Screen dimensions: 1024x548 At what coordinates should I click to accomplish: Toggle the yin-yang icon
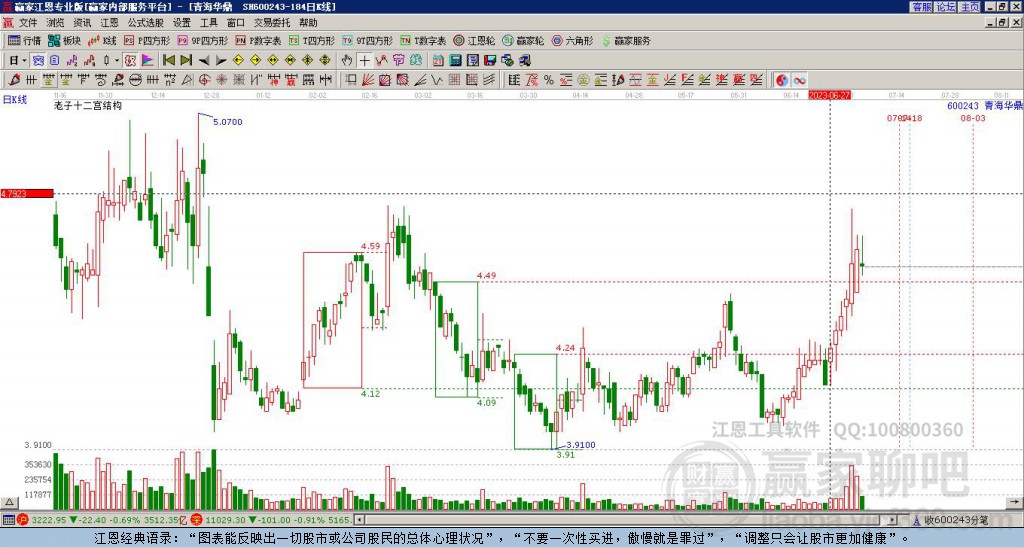[x=782, y=80]
